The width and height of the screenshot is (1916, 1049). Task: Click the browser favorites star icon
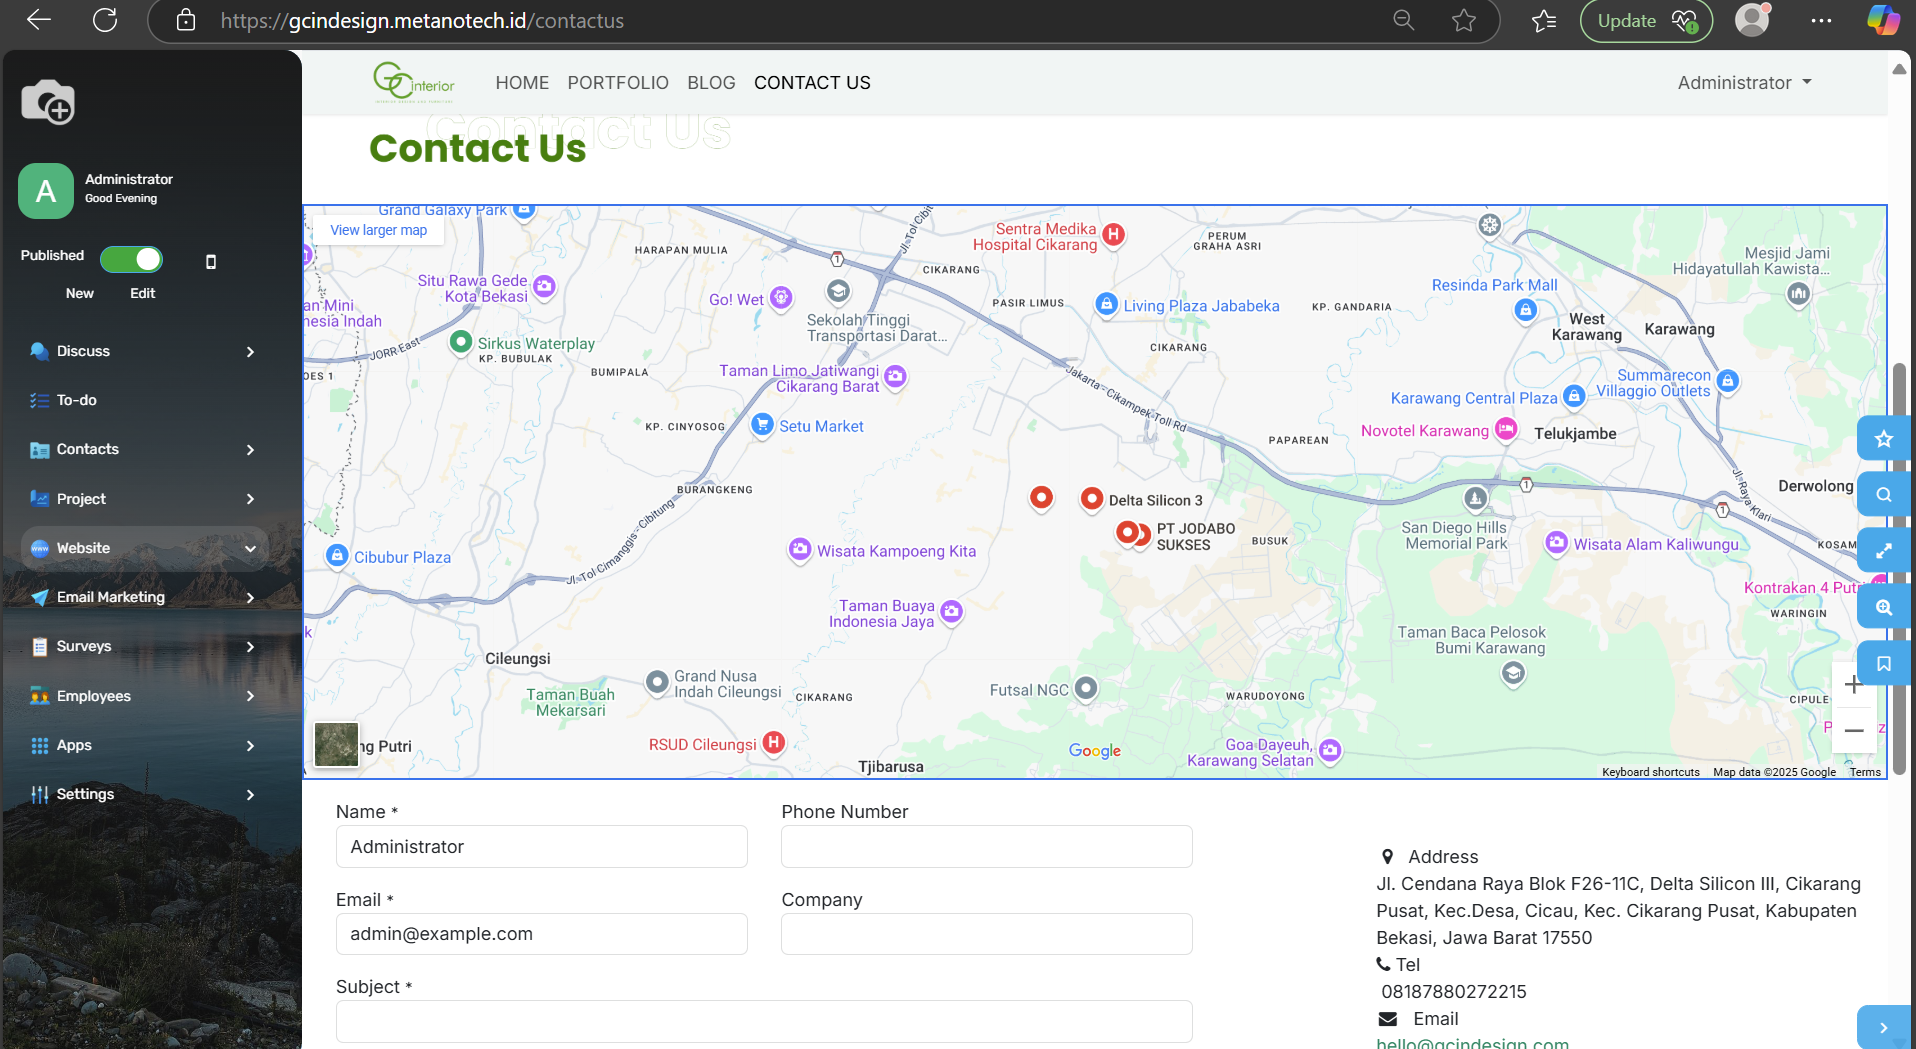(x=1463, y=20)
